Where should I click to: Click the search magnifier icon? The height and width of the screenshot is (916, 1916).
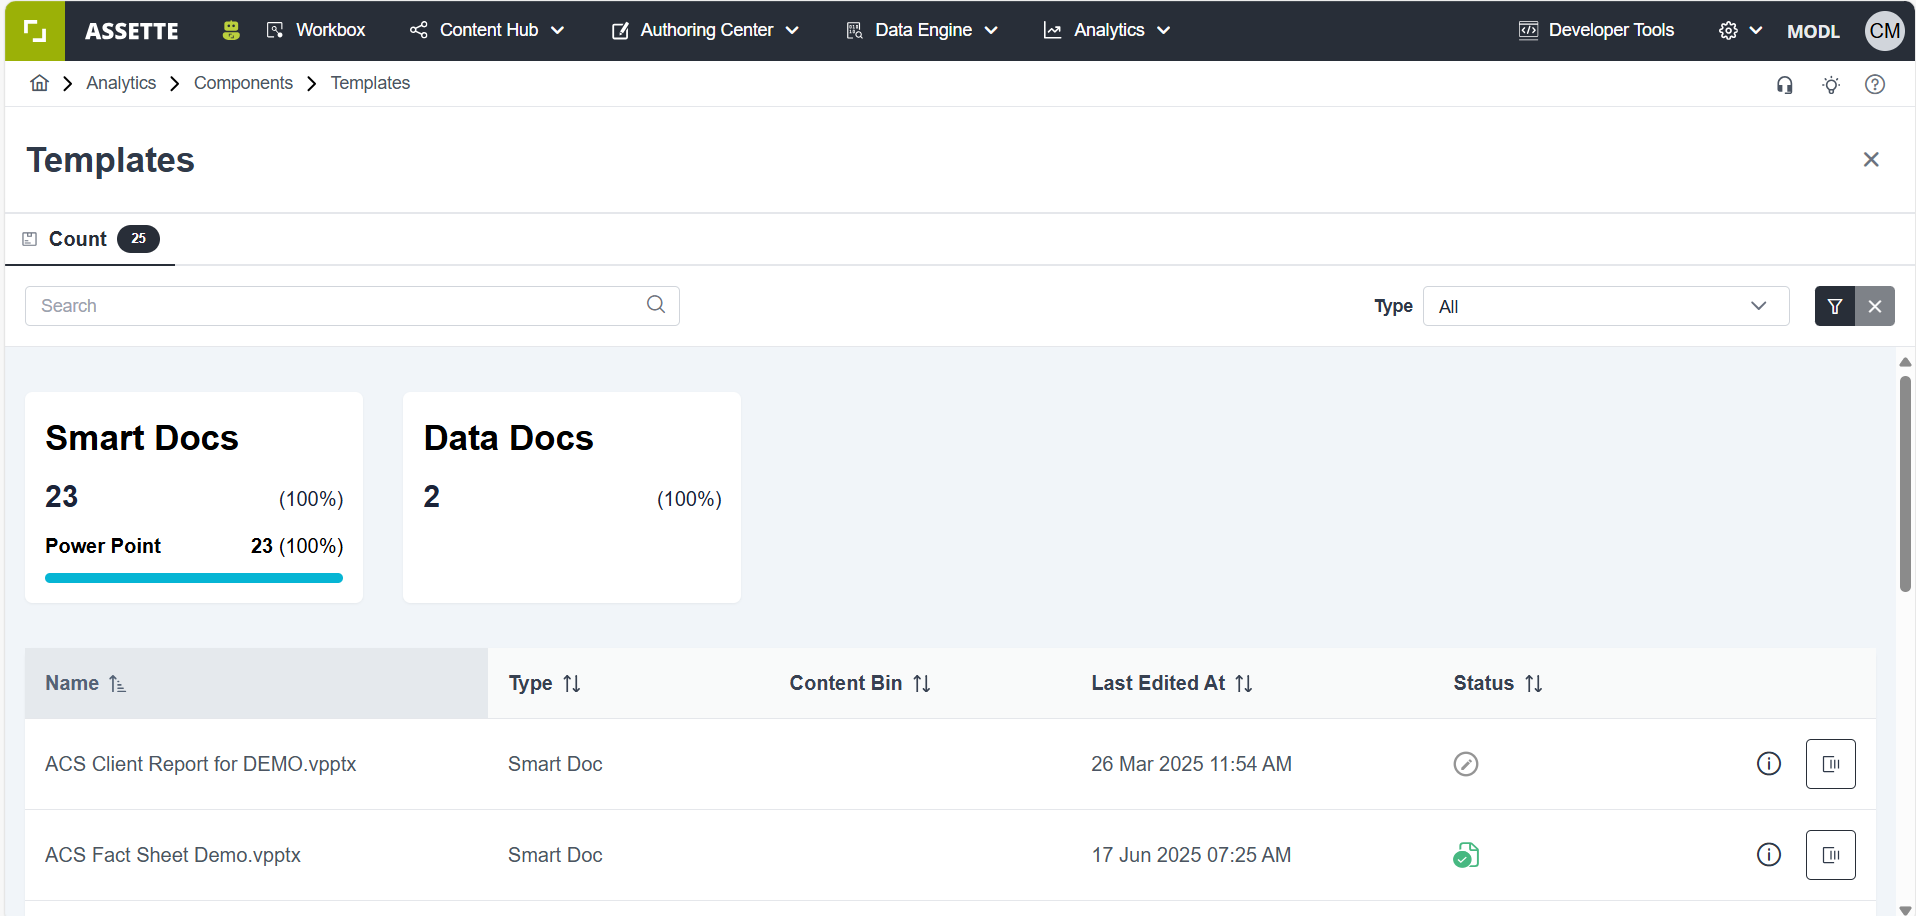(x=656, y=305)
